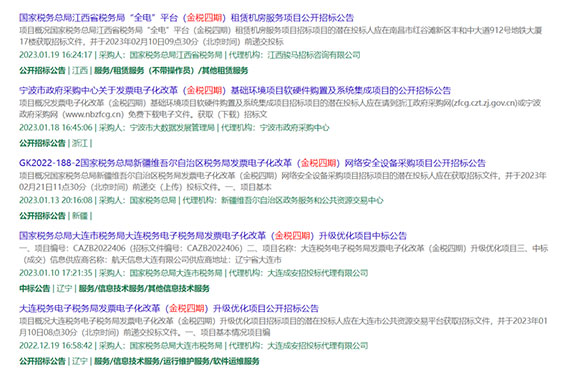577x370 pixels.
Task: Click purchaser 国家税务总局江西省税务局 link
Action: (x=176, y=55)
